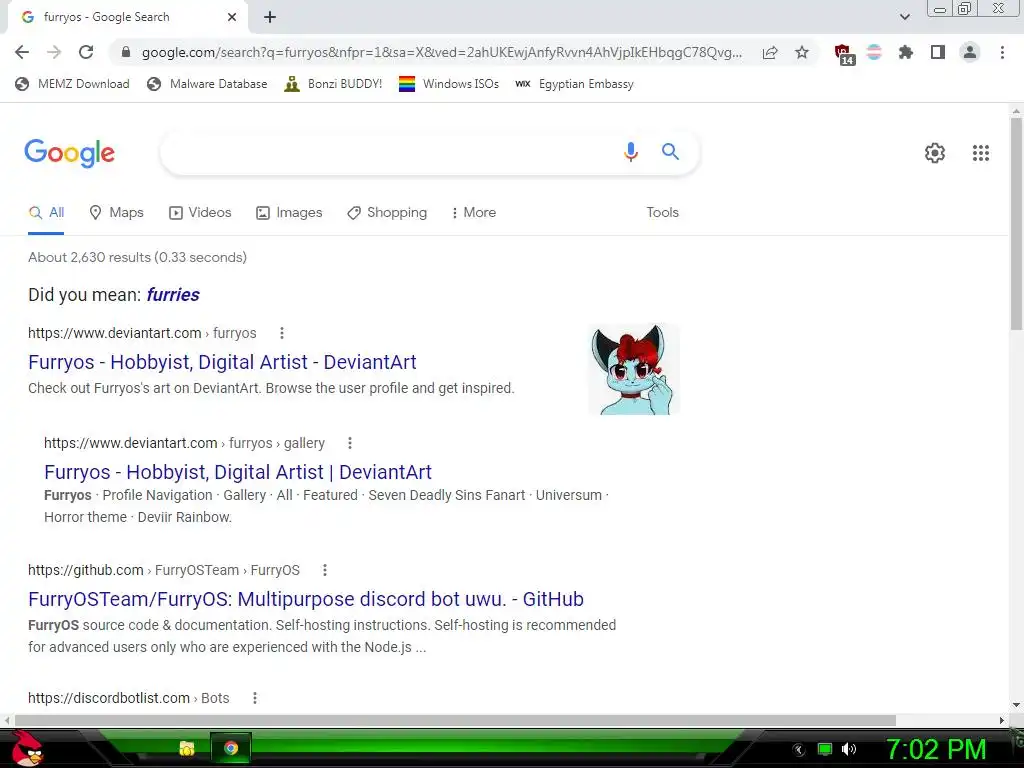Click the discordbotlist.com › Bots URL text
This screenshot has height=768, width=1024.
(x=129, y=698)
